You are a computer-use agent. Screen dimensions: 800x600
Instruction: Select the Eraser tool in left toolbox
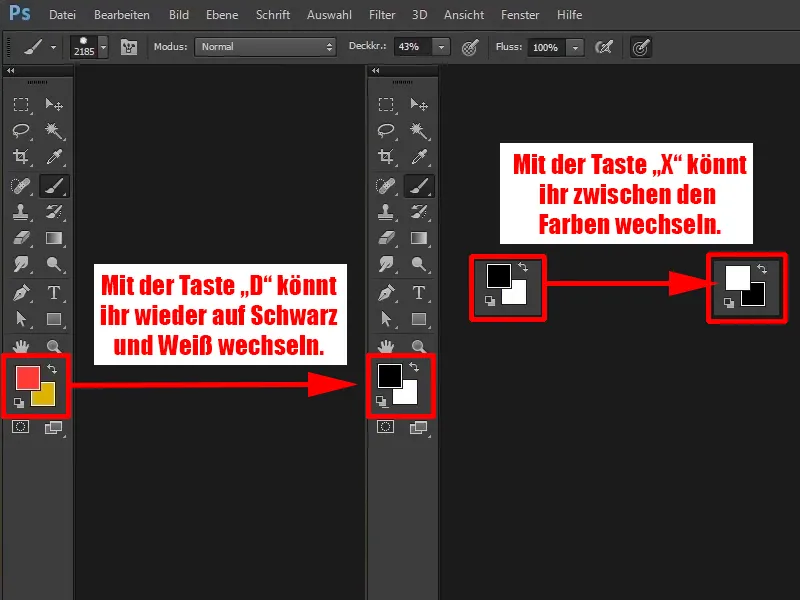(21, 238)
